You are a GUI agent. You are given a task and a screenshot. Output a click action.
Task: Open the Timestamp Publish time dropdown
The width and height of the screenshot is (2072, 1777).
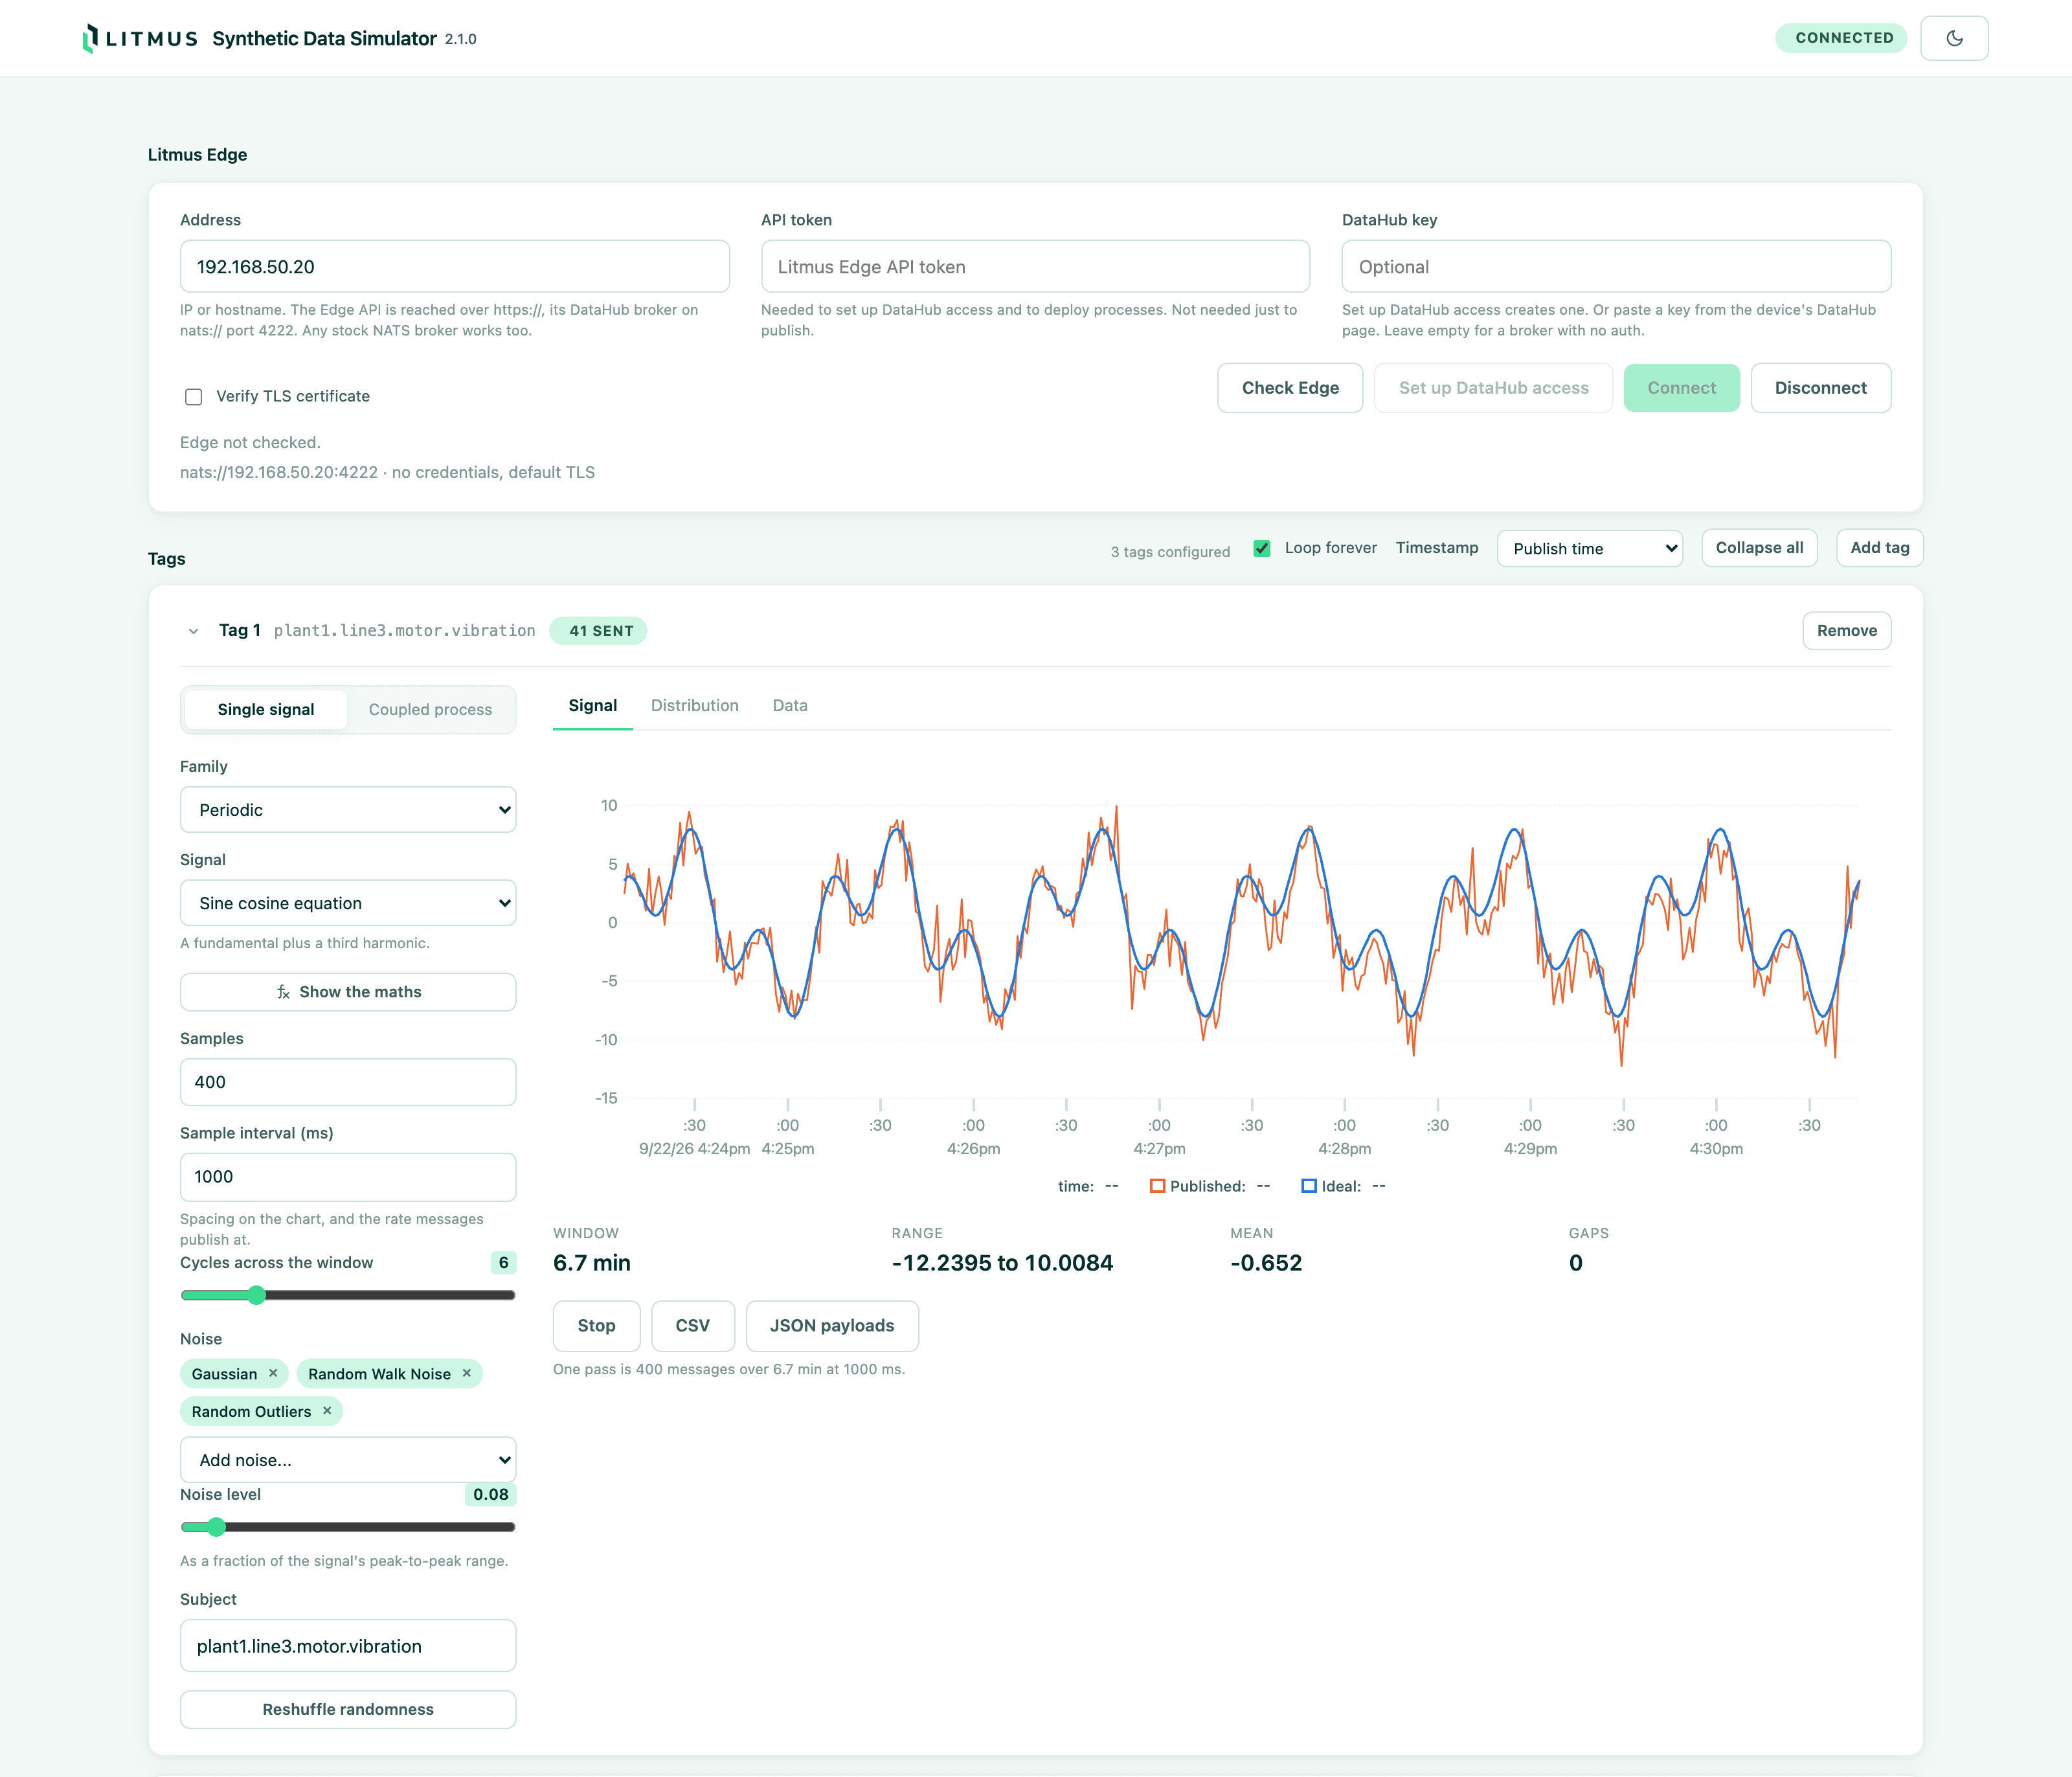click(1589, 548)
